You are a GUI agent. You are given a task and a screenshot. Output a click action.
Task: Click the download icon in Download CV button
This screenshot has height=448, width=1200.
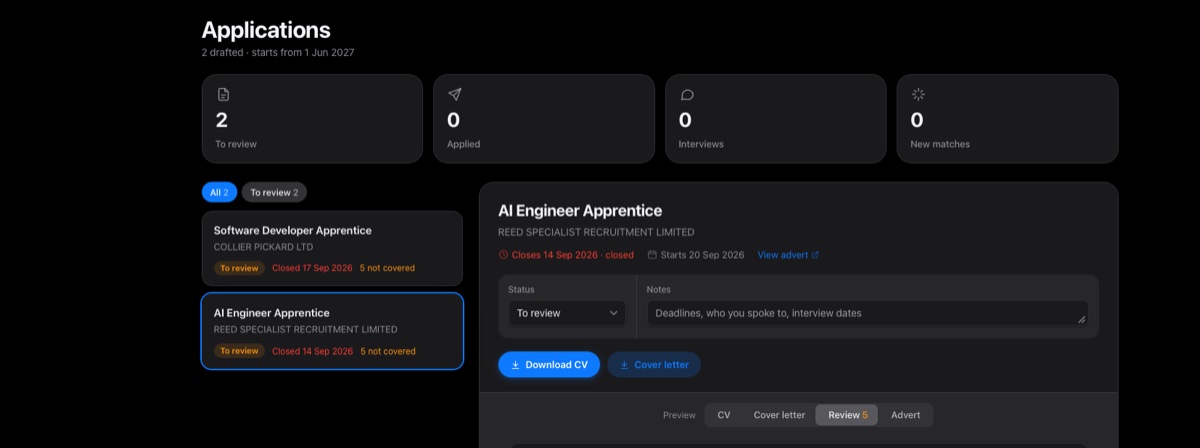(x=516, y=365)
